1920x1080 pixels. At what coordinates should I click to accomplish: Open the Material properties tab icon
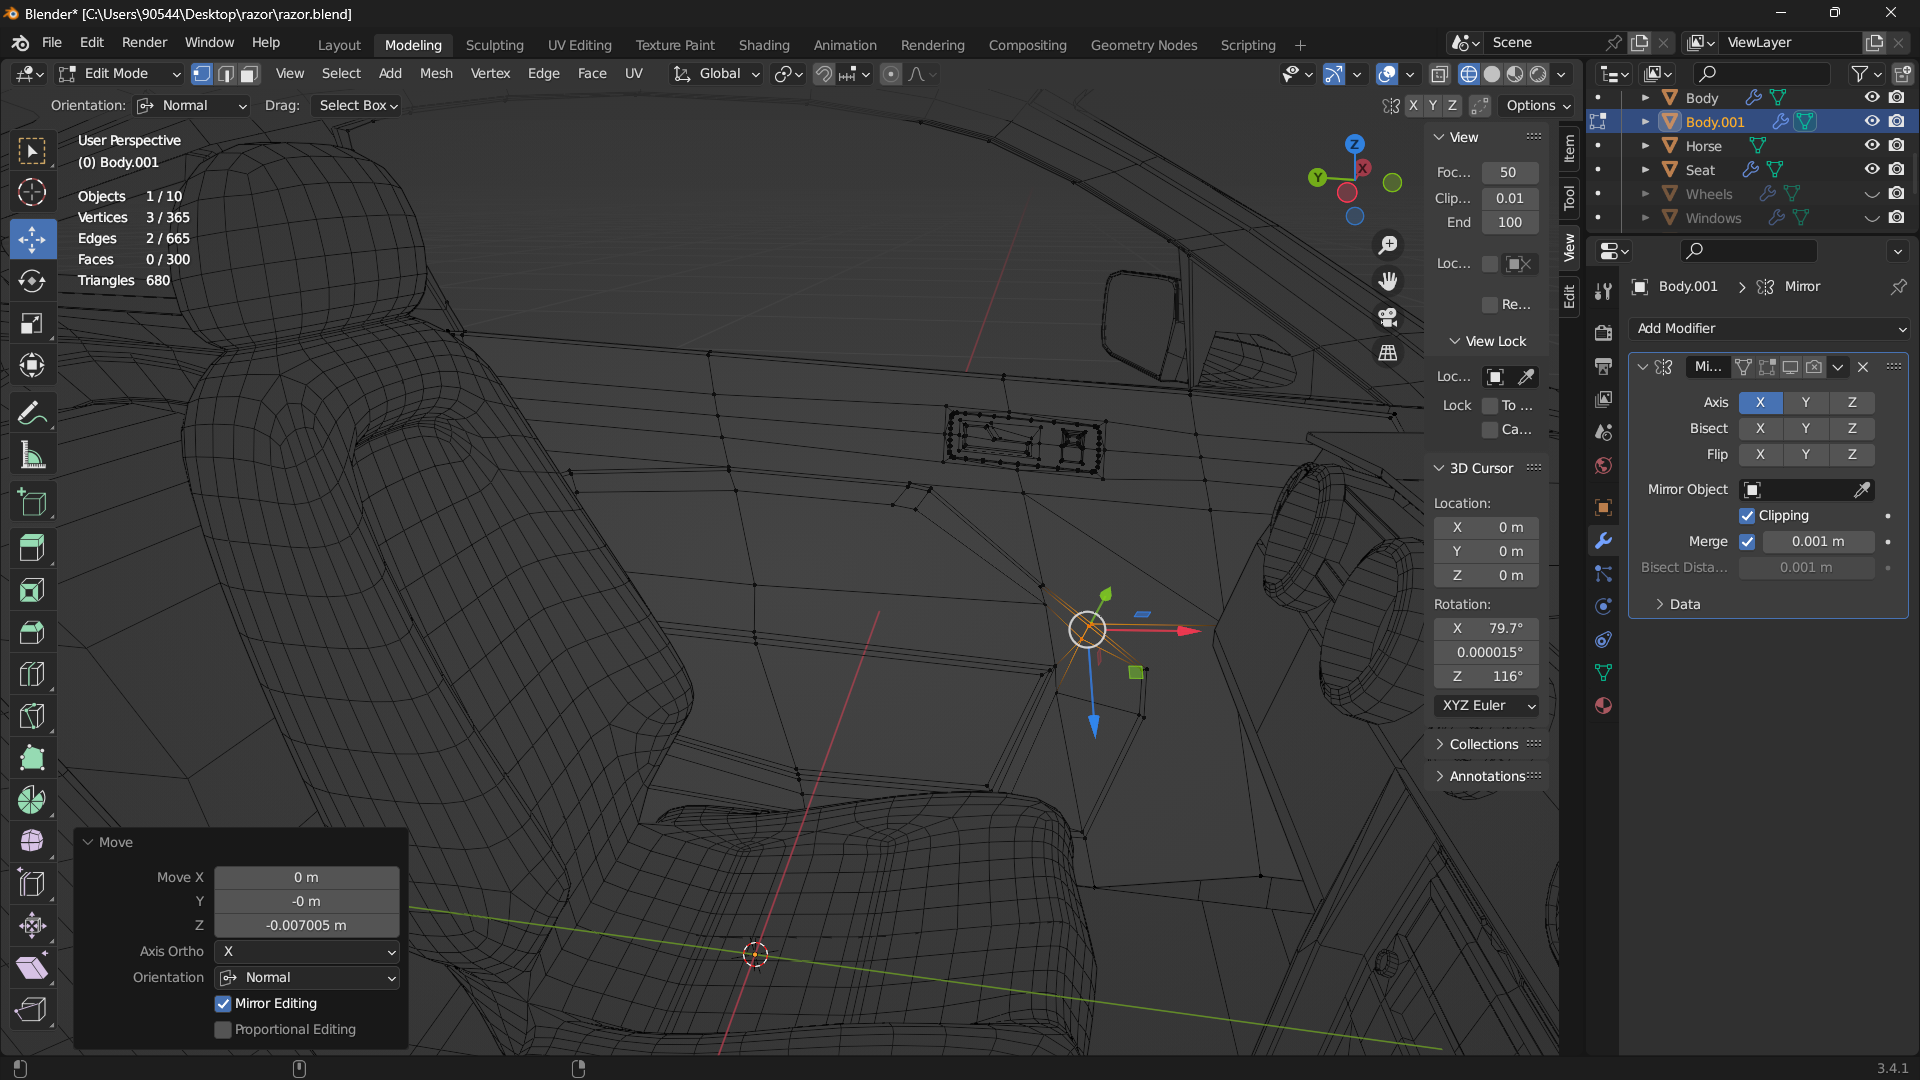click(x=1603, y=706)
